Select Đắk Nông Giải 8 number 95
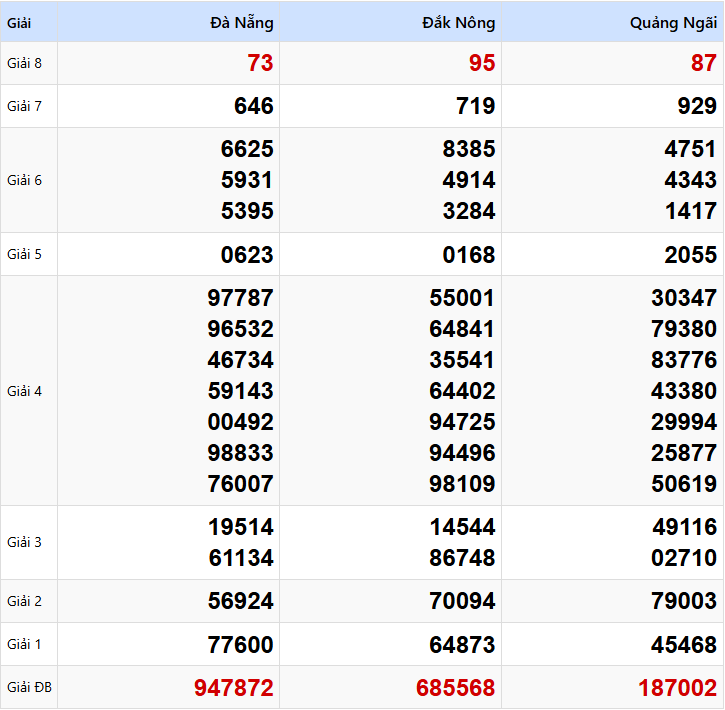This screenshot has height=710, width=725. coord(482,63)
